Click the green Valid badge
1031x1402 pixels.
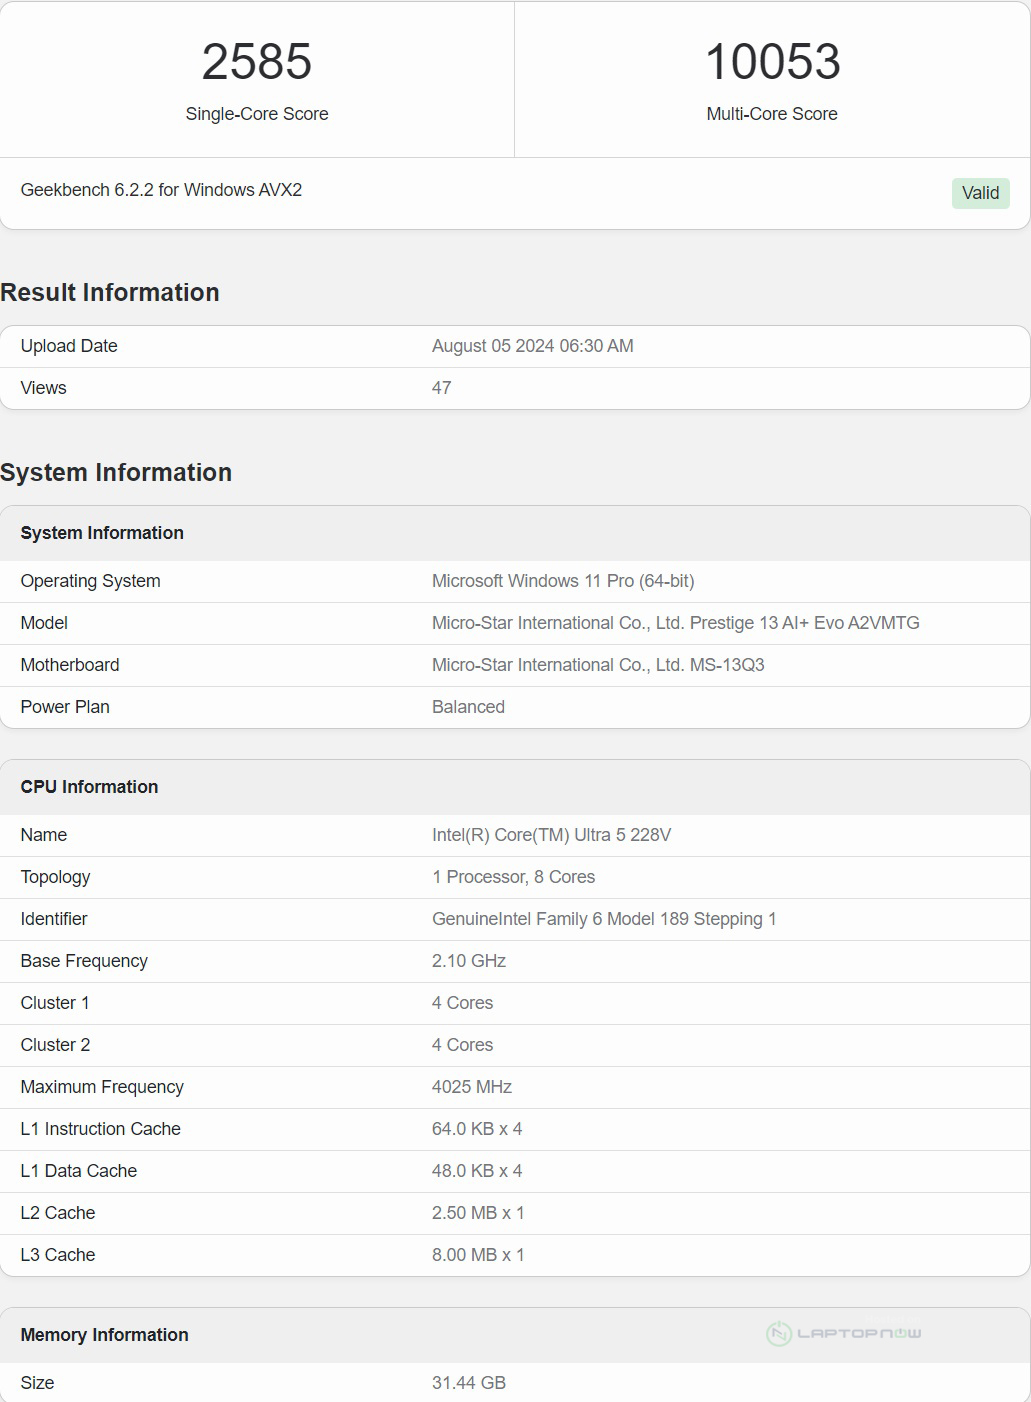[980, 193]
